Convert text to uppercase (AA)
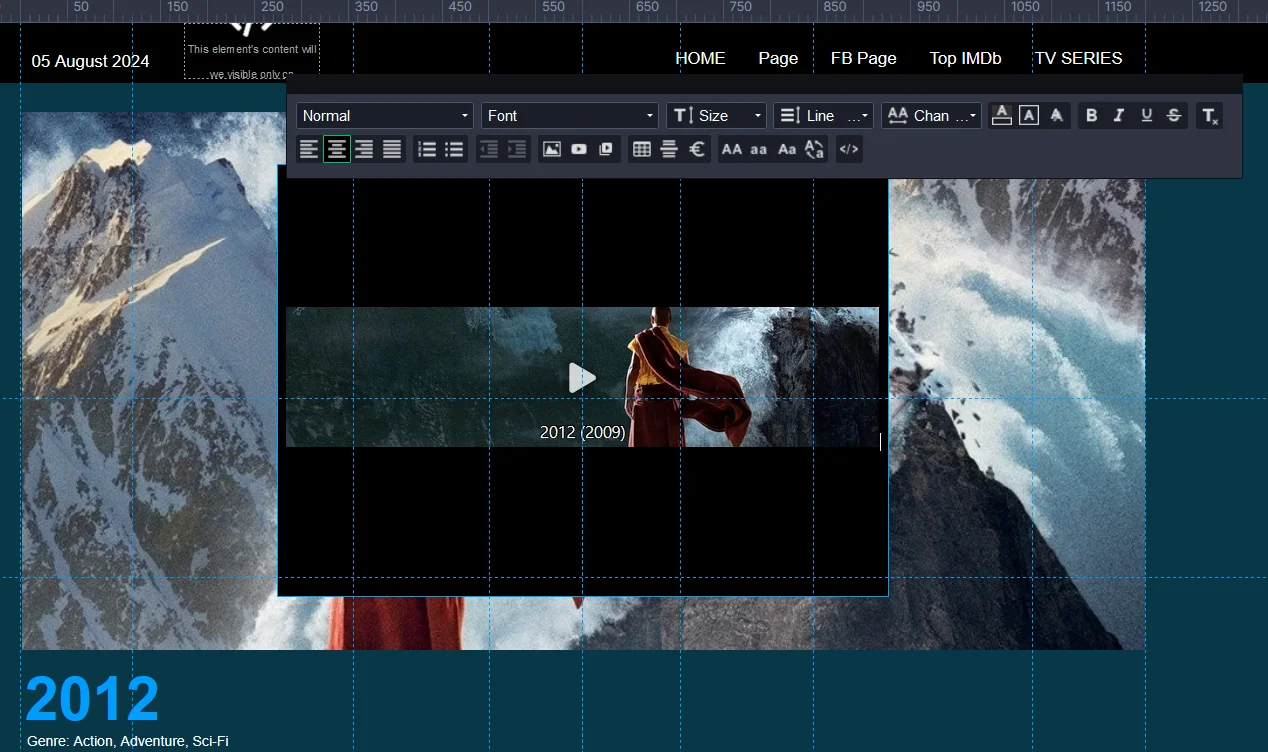The image size is (1268, 752). tap(732, 150)
